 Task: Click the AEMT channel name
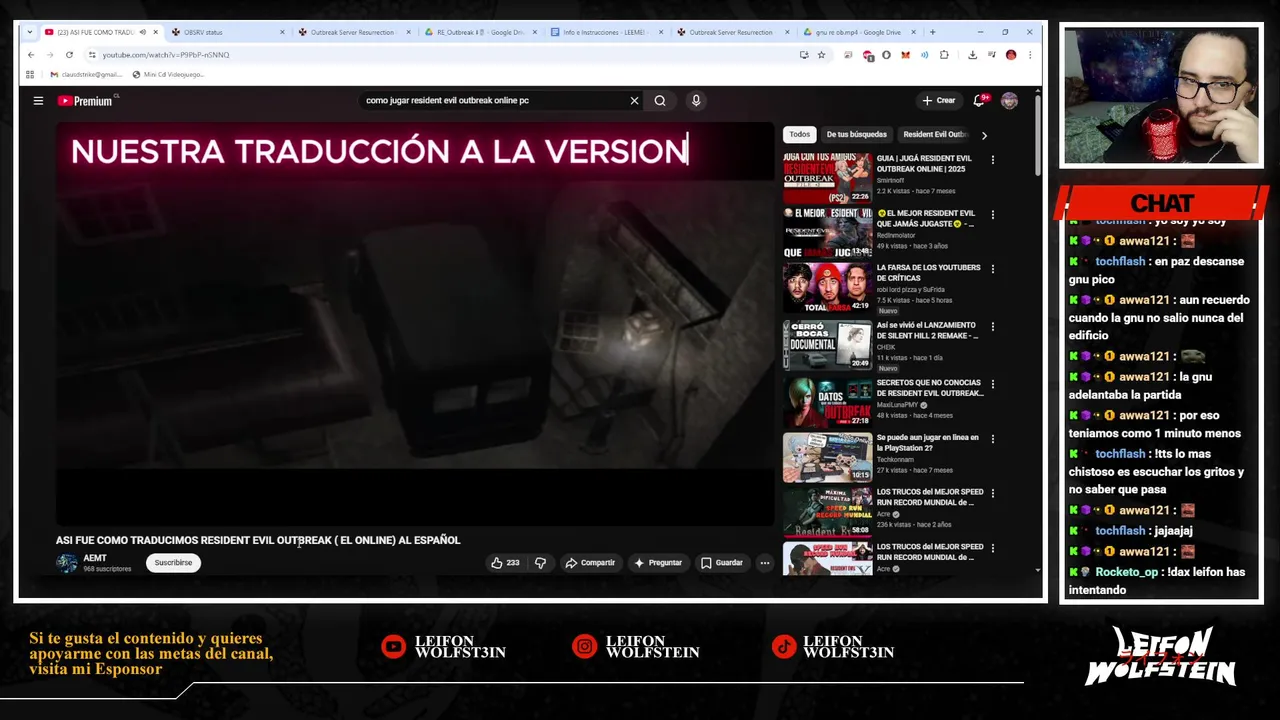pos(95,558)
